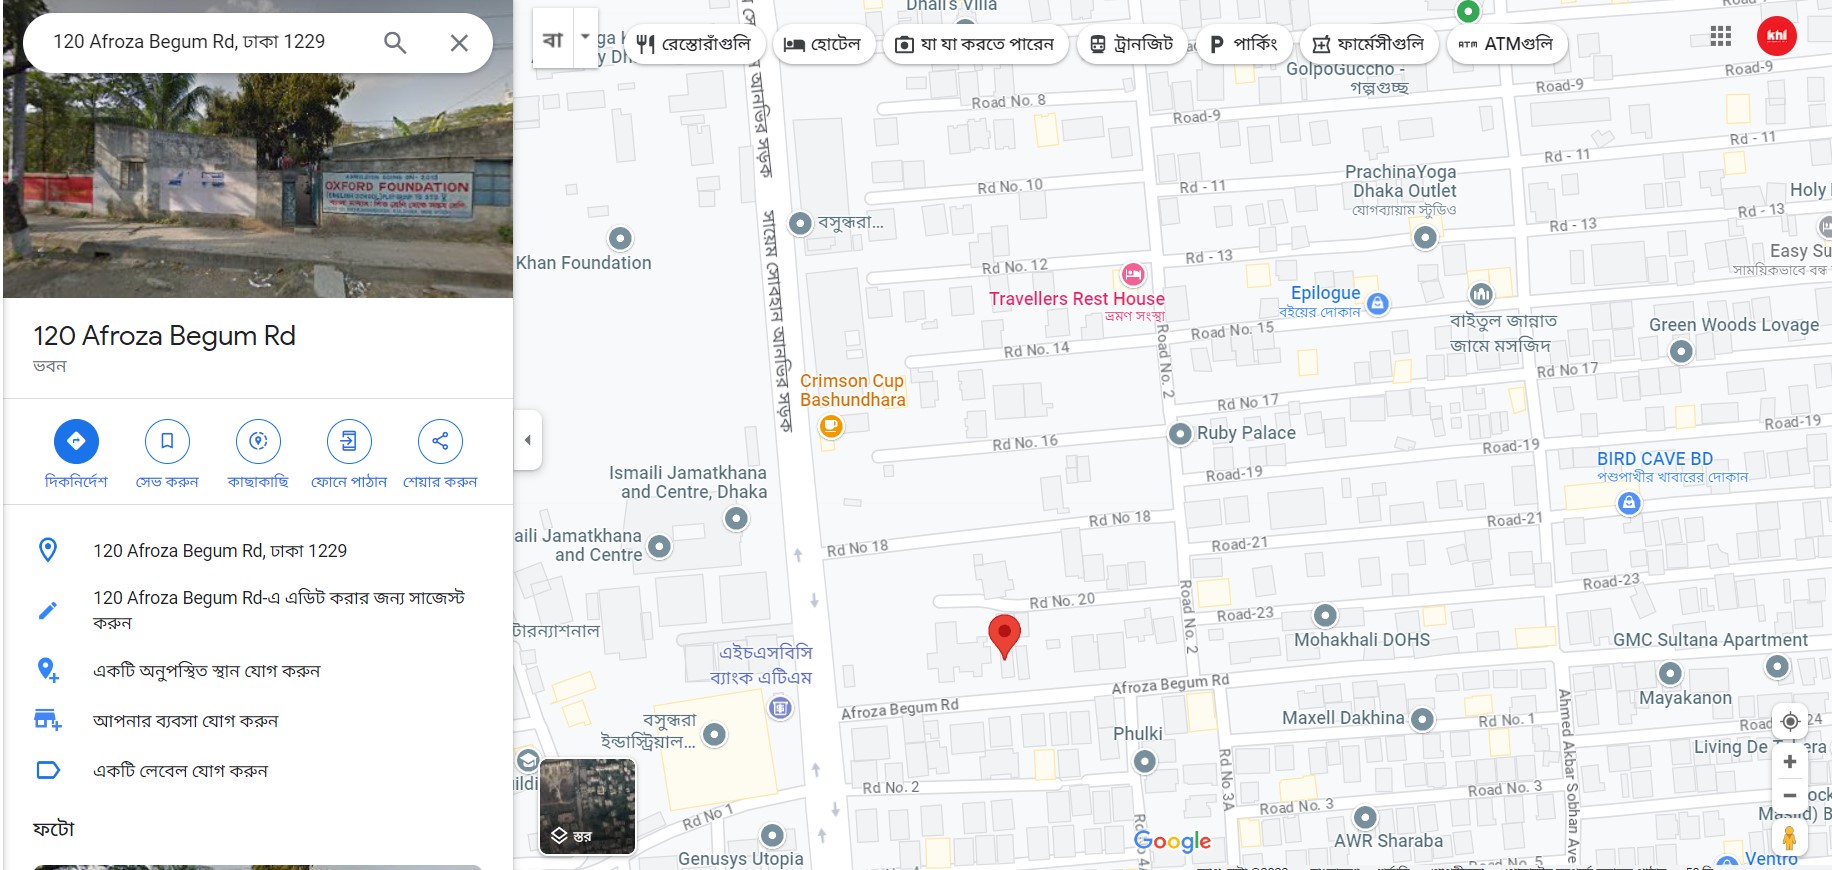This screenshot has height=870, width=1832.
Task: Send to phone icon button
Action: [349, 441]
